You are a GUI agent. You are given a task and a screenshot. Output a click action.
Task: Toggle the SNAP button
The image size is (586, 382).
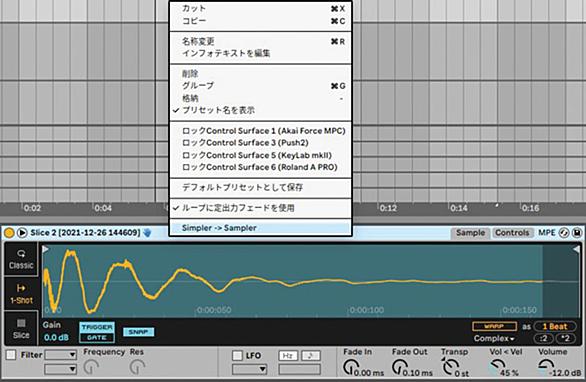pyautogui.click(x=138, y=332)
